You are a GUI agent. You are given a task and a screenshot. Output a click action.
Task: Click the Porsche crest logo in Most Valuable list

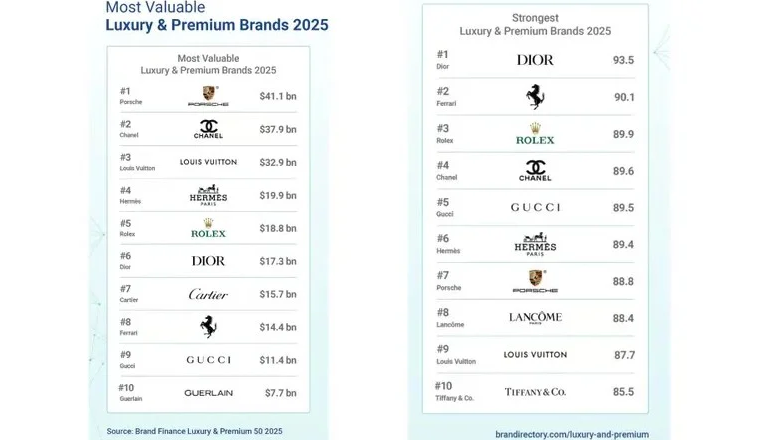point(208,96)
